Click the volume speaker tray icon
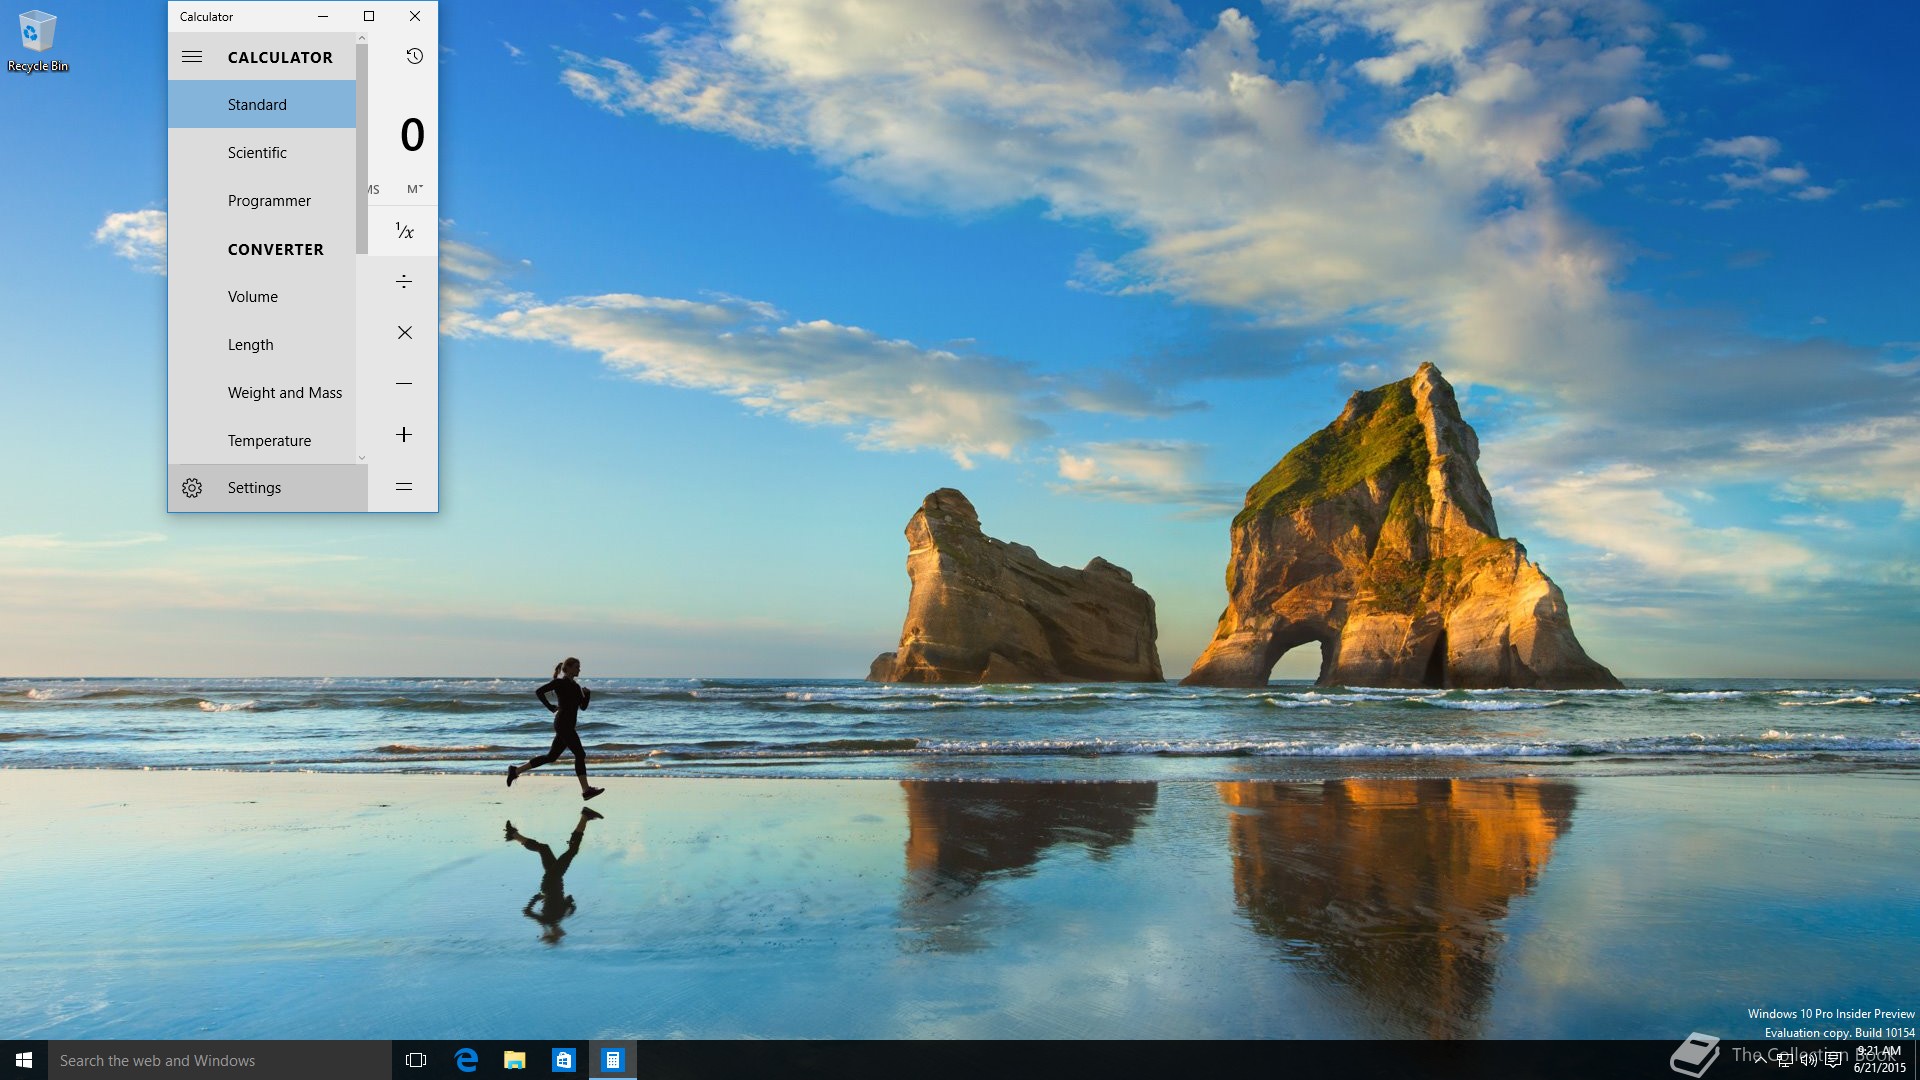Screen dimensions: 1920x1080 point(1809,1061)
